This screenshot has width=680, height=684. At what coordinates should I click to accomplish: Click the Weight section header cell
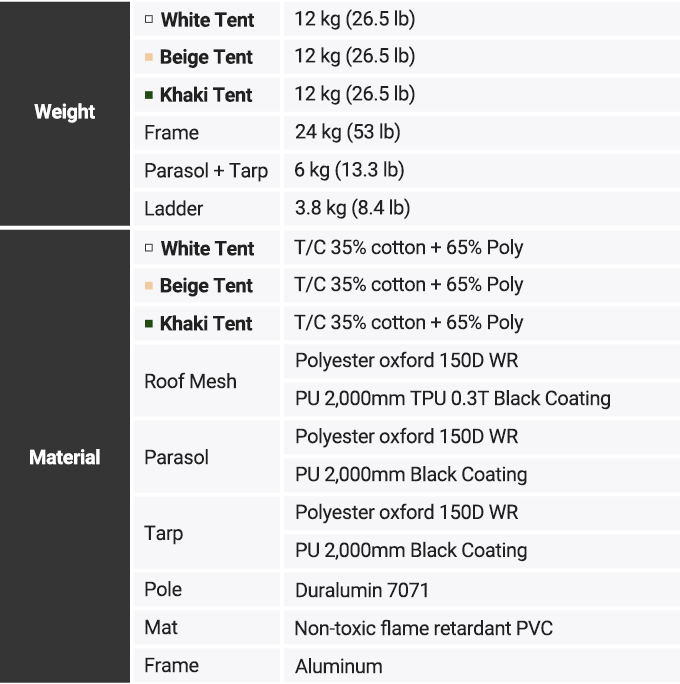pyautogui.click(x=65, y=112)
